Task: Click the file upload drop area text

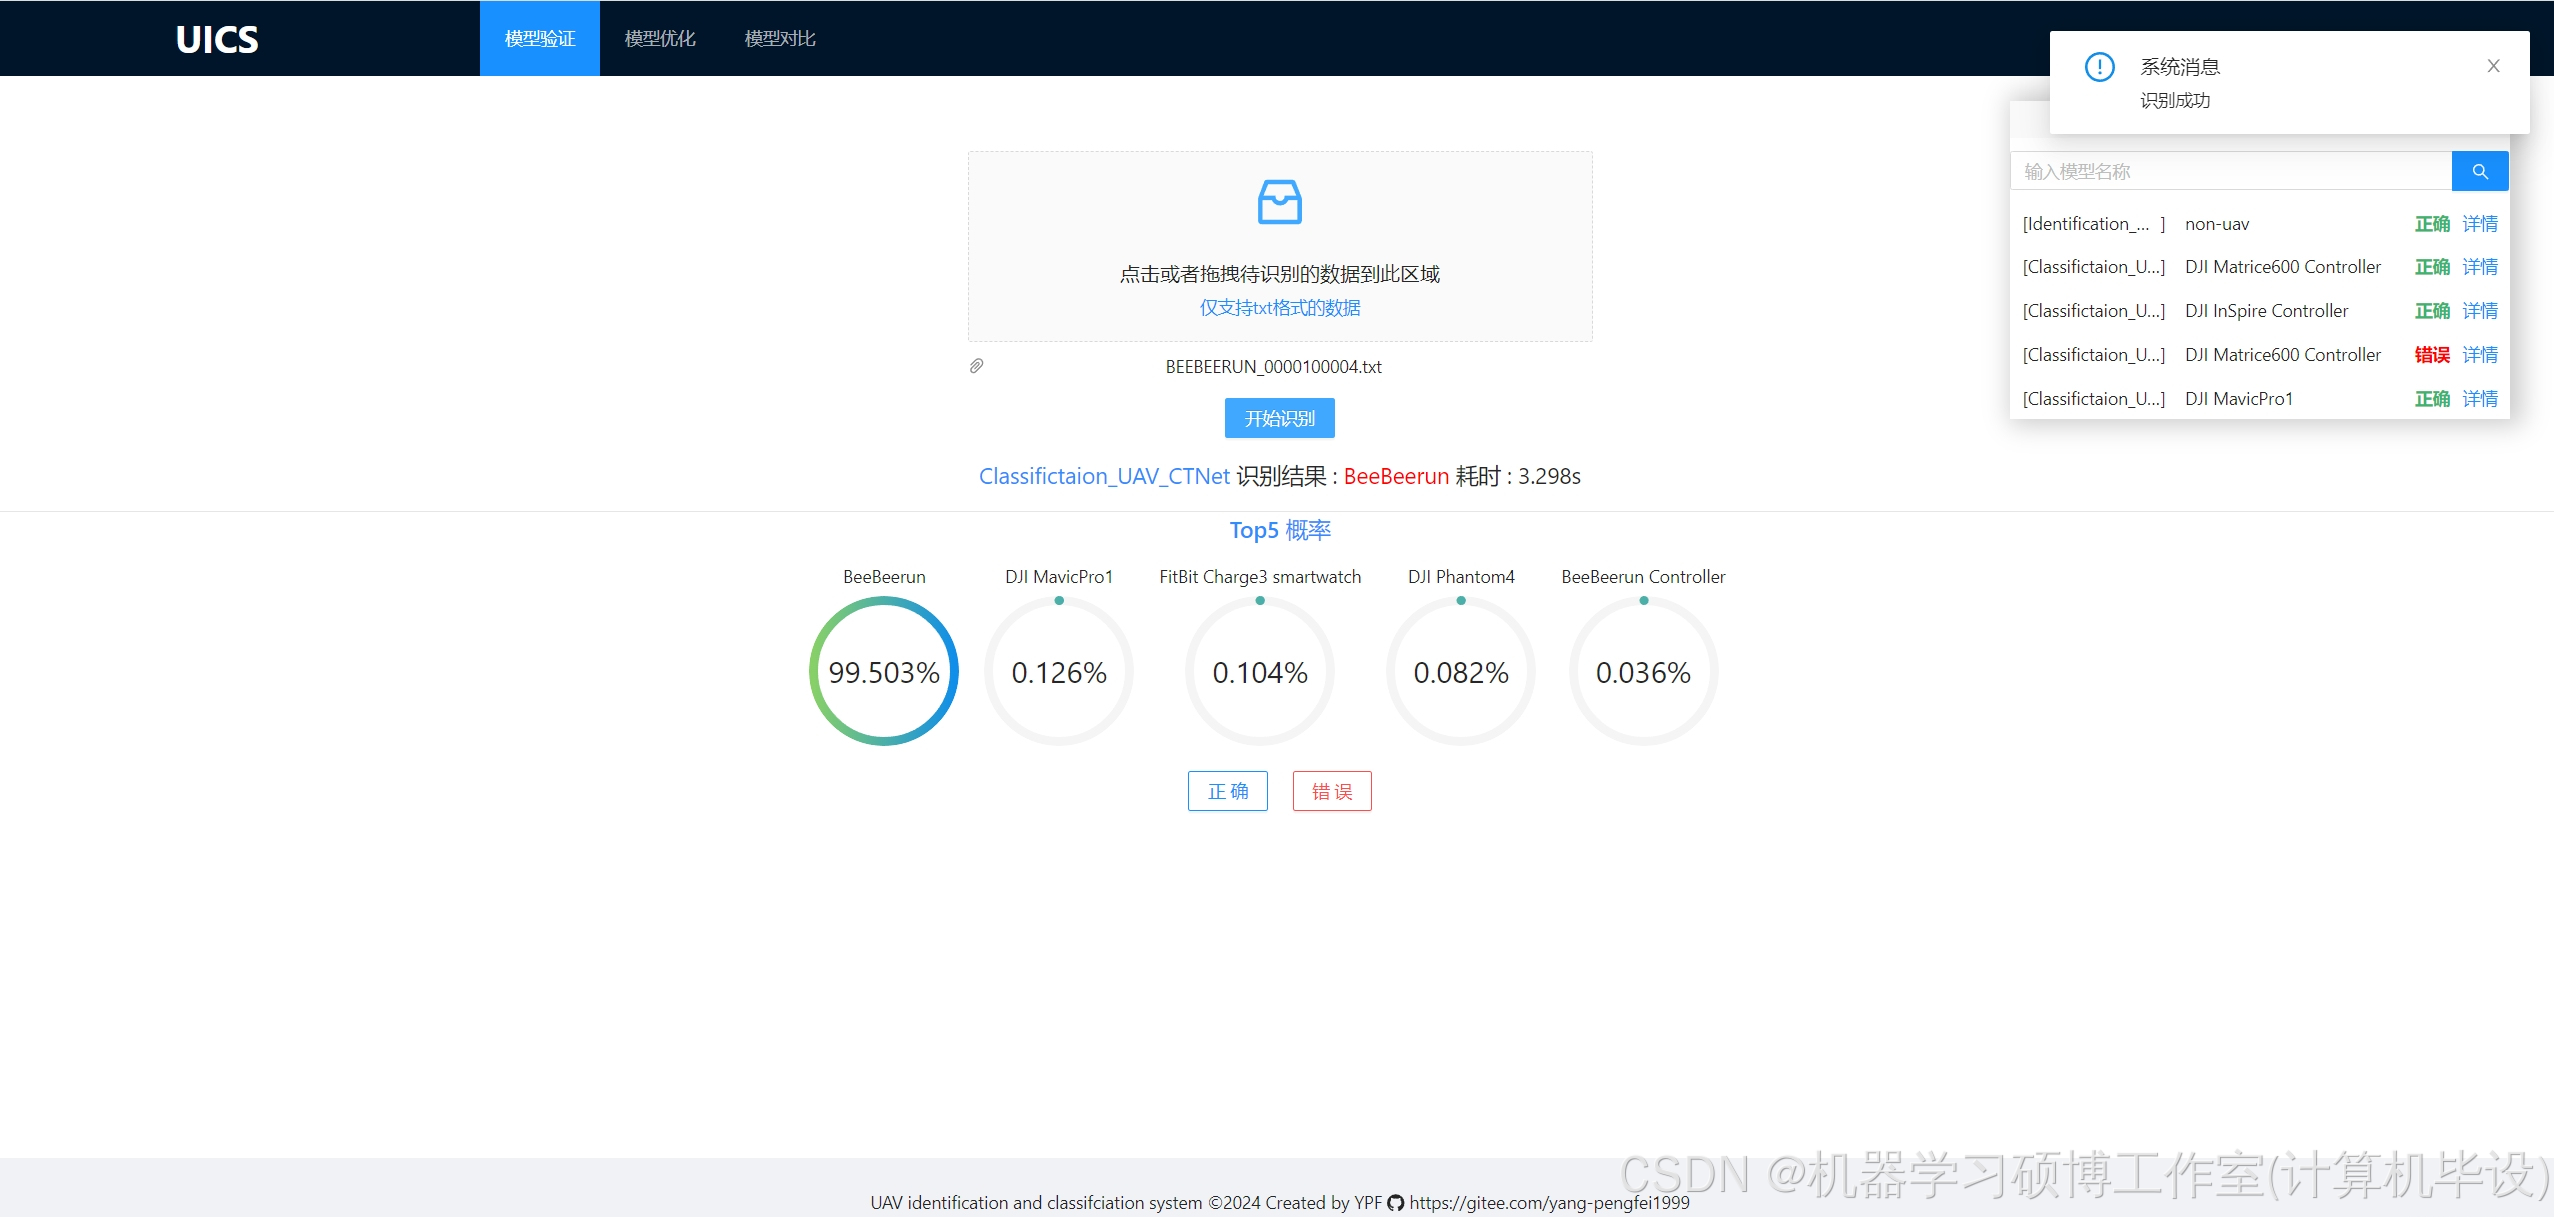Action: [1279, 274]
